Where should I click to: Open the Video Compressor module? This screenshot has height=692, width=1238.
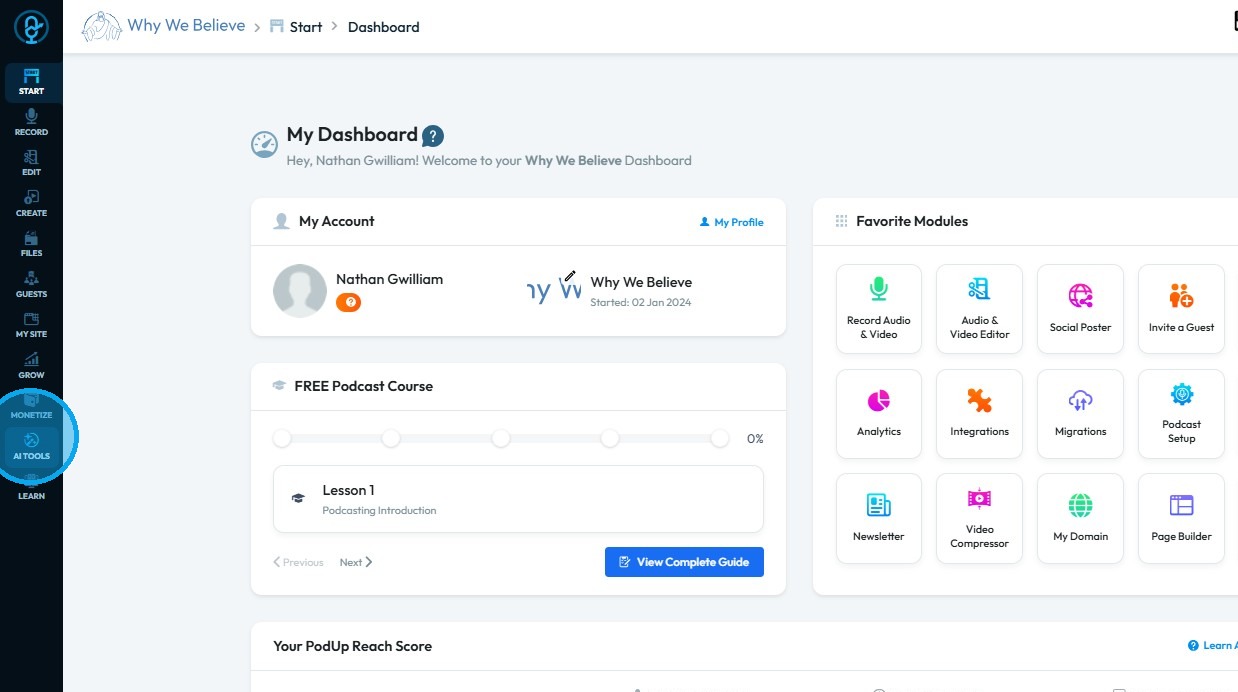[x=979, y=518]
